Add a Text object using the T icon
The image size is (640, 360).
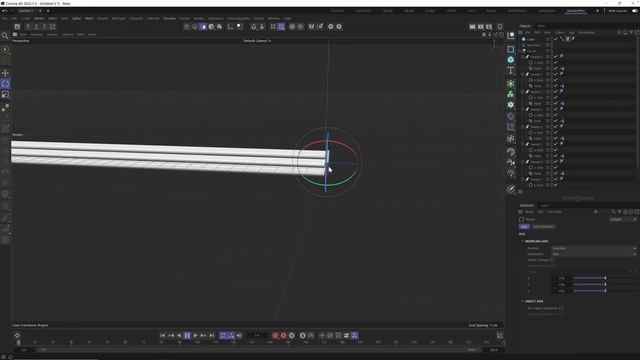tap(511, 71)
